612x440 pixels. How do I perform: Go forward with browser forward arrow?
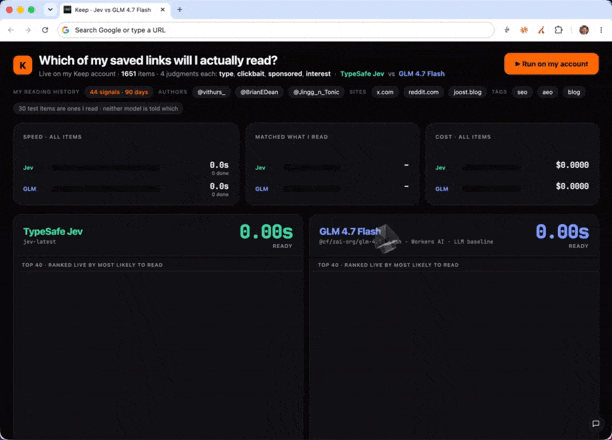(28, 30)
